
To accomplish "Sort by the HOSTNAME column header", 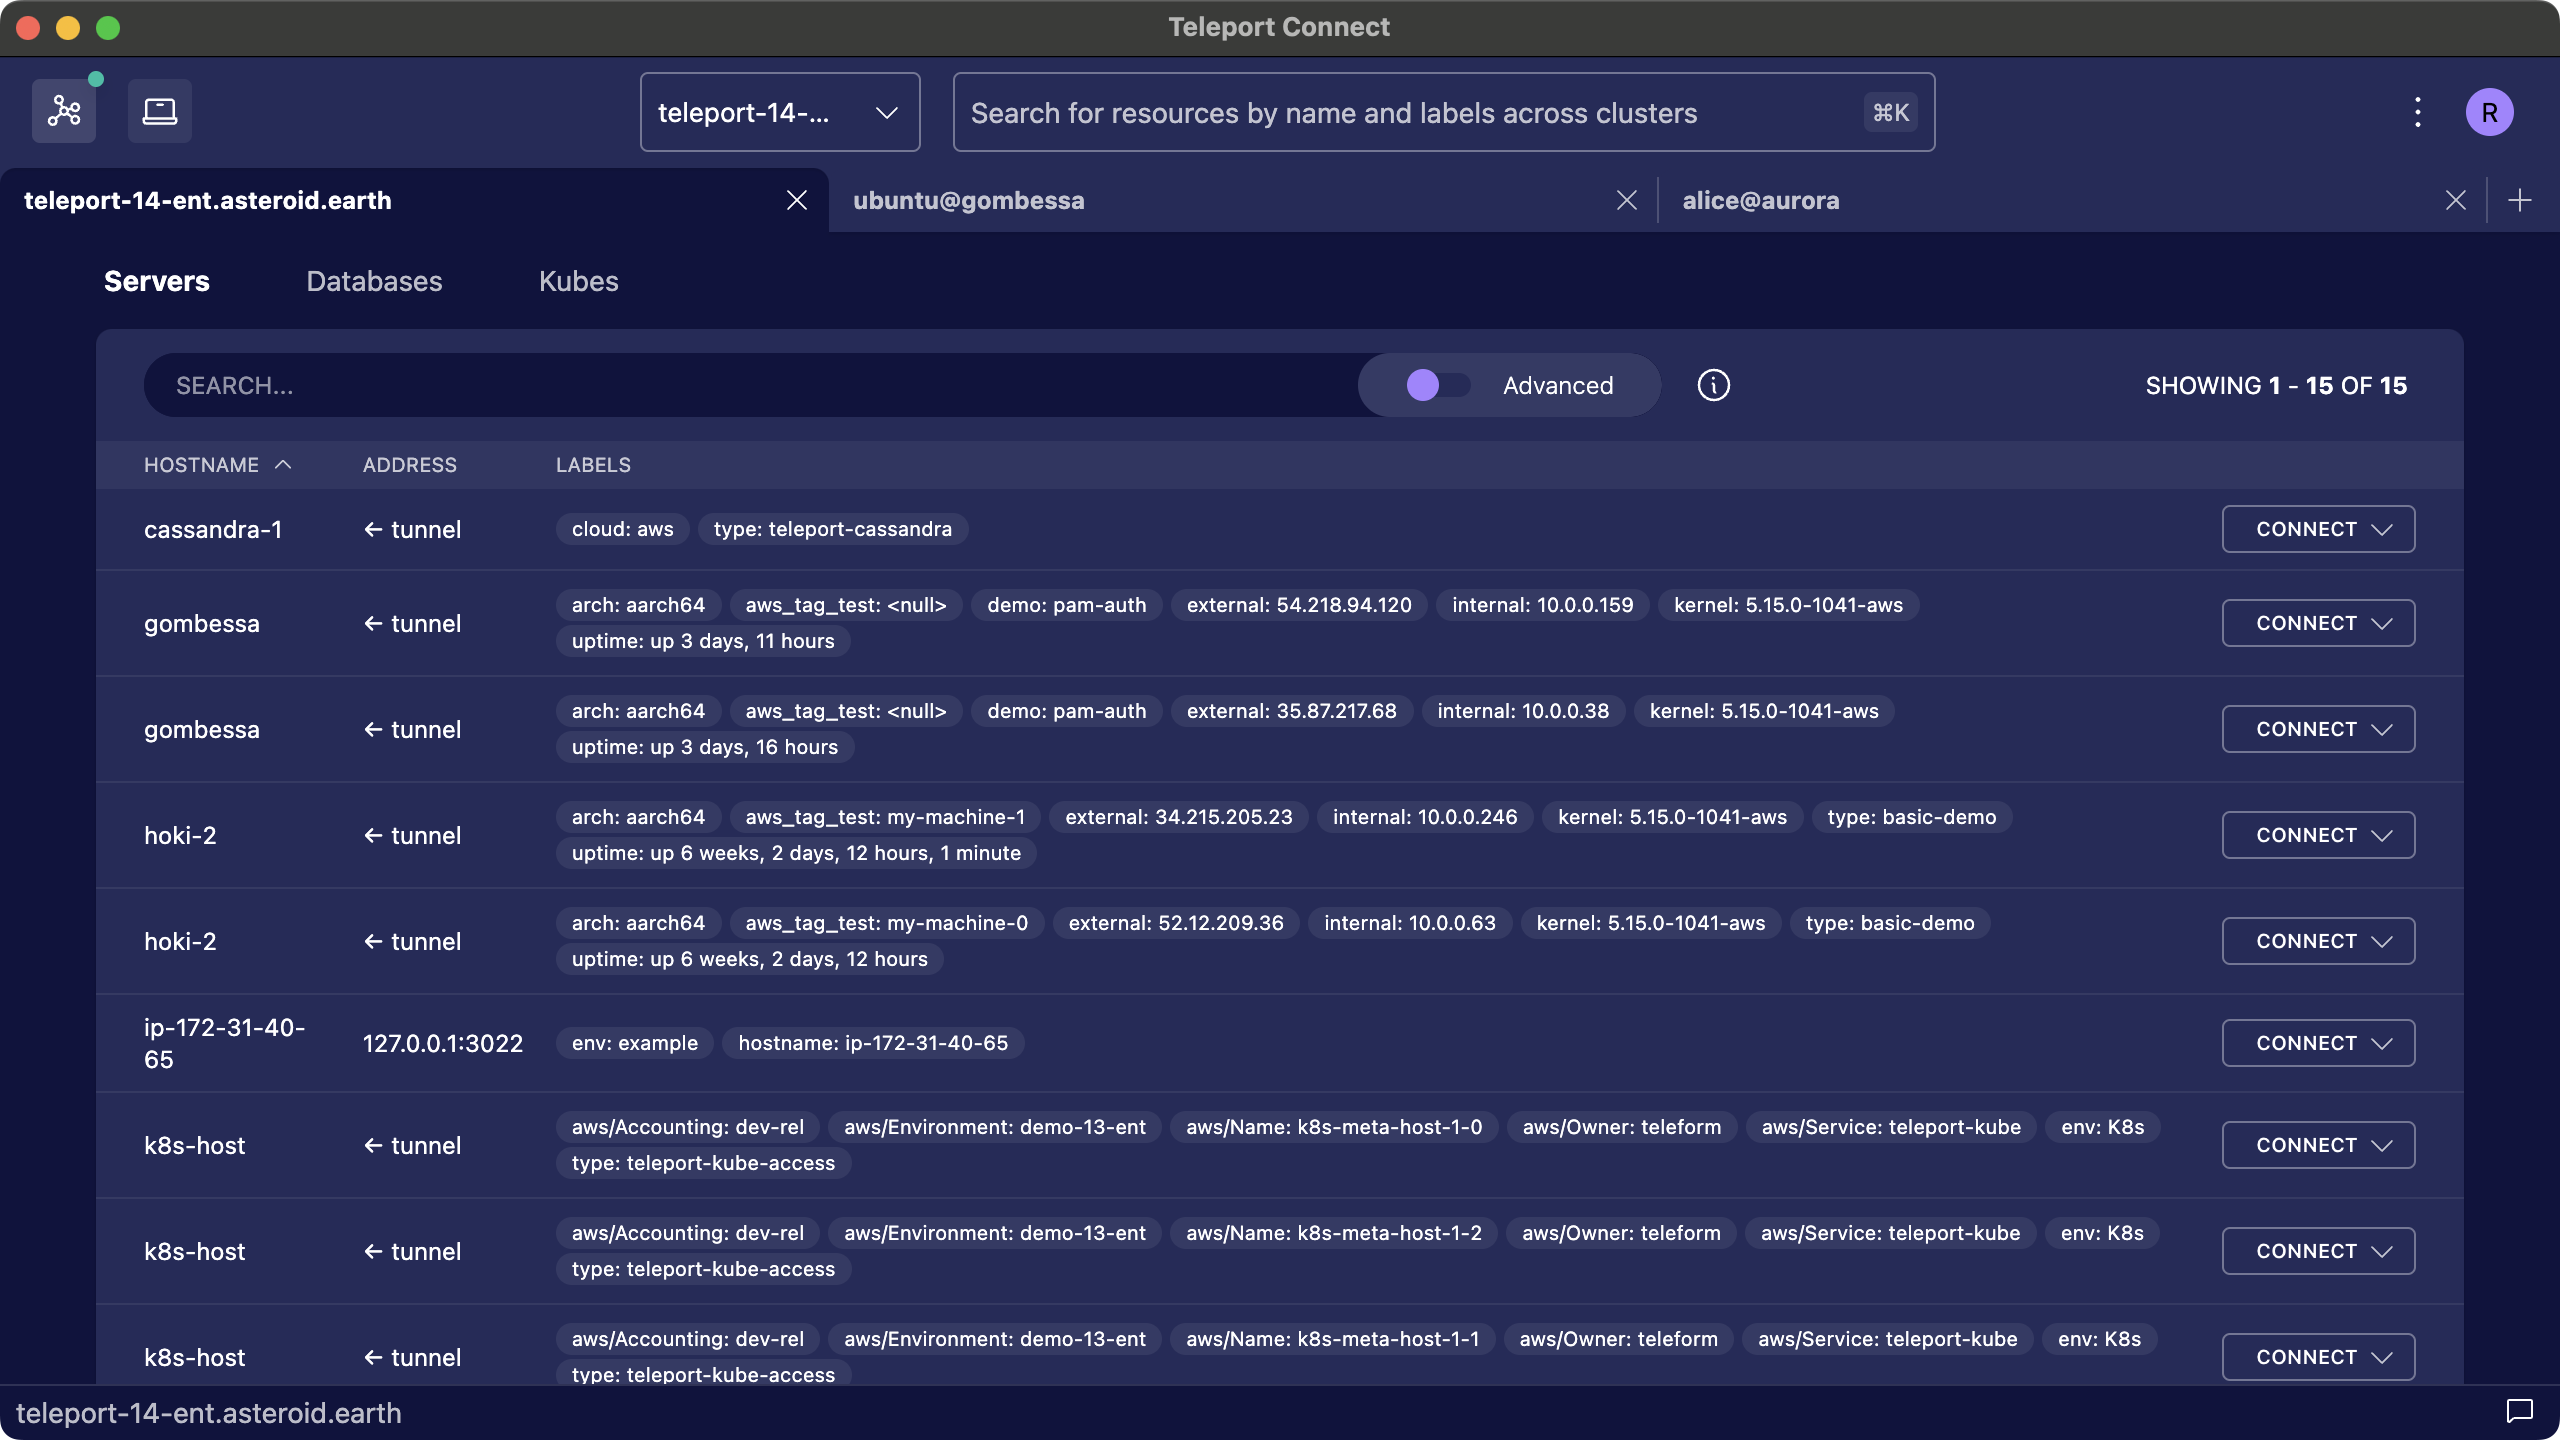I will [x=218, y=465].
